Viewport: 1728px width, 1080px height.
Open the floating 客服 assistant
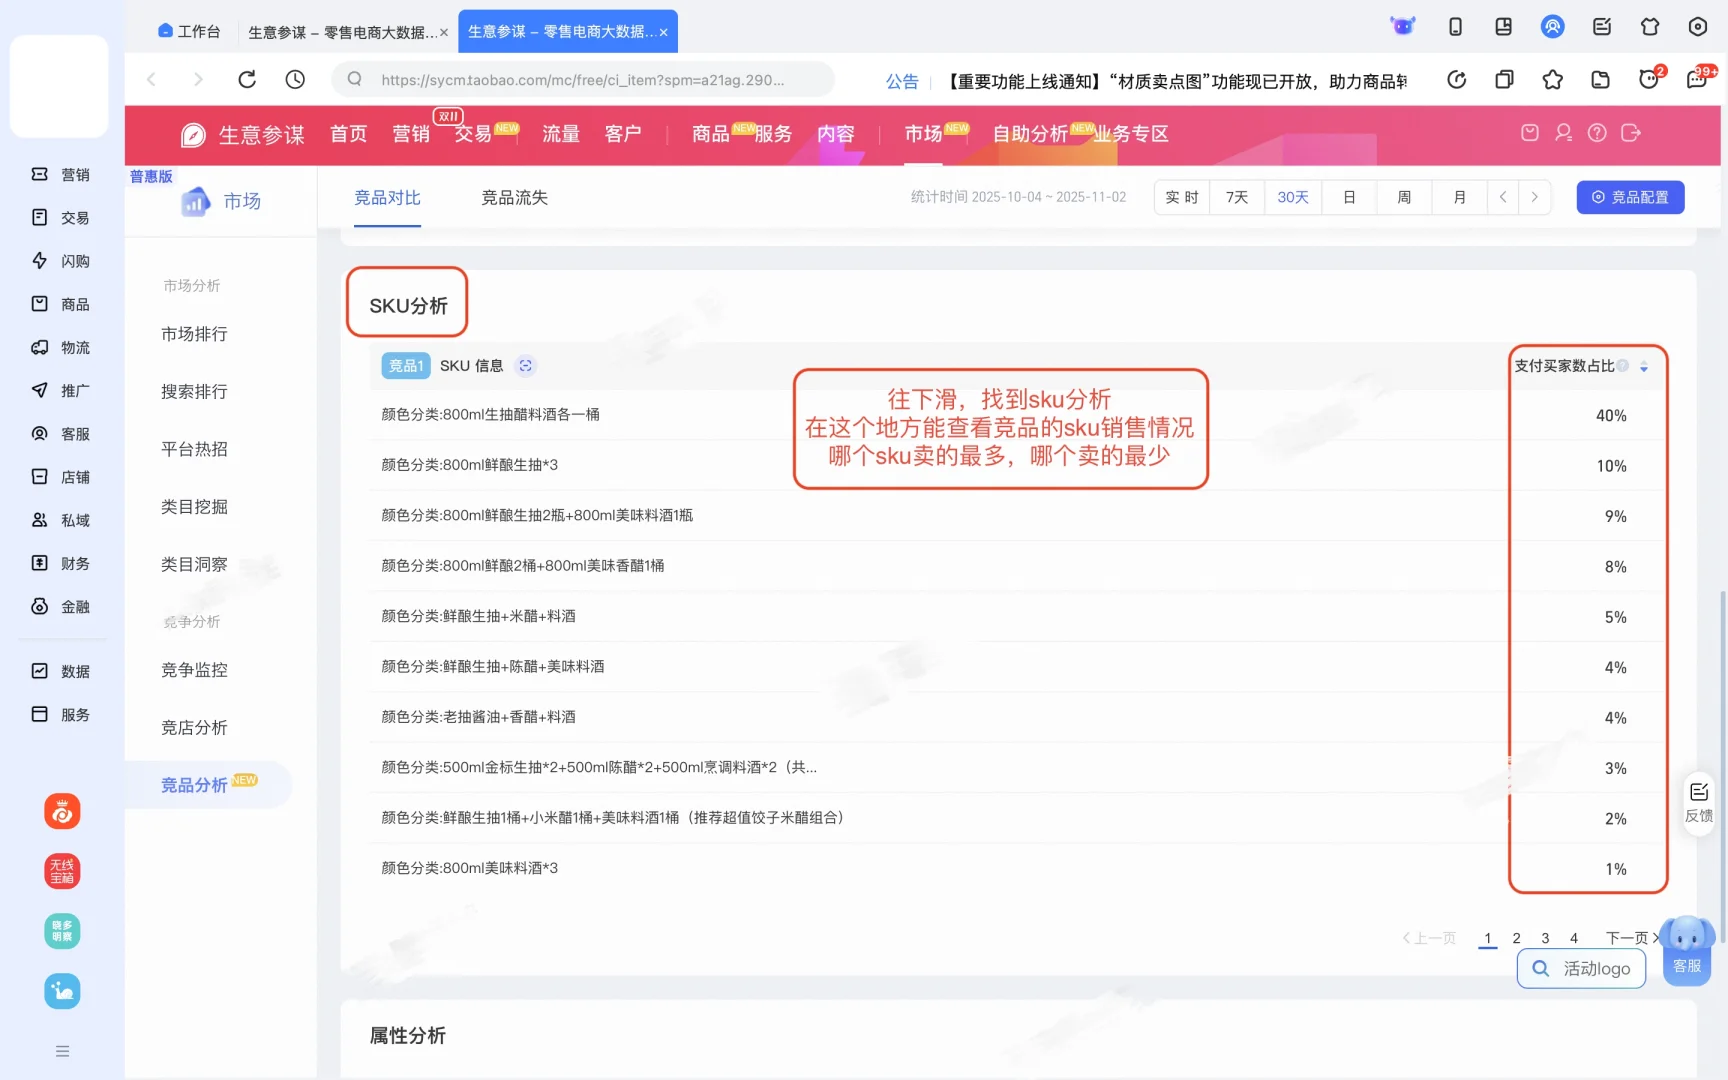(1687, 950)
